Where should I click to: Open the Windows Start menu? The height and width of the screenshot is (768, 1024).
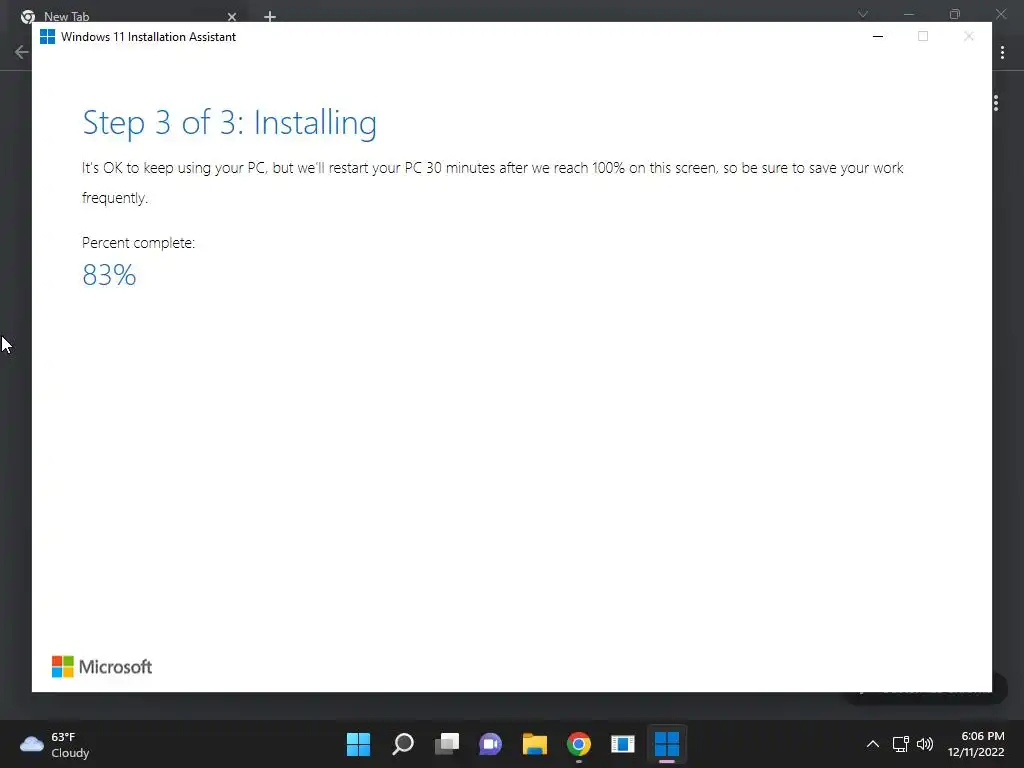click(x=358, y=744)
